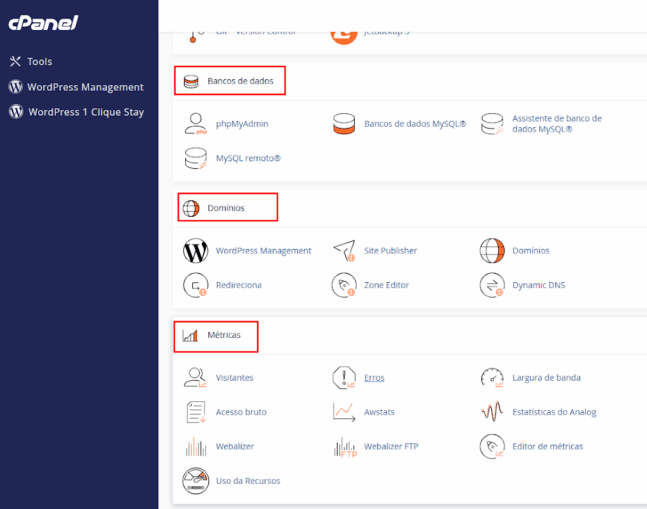Collapse the Domínios section header
The height and width of the screenshot is (509, 647).
pyautogui.click(x=226, y=208)
